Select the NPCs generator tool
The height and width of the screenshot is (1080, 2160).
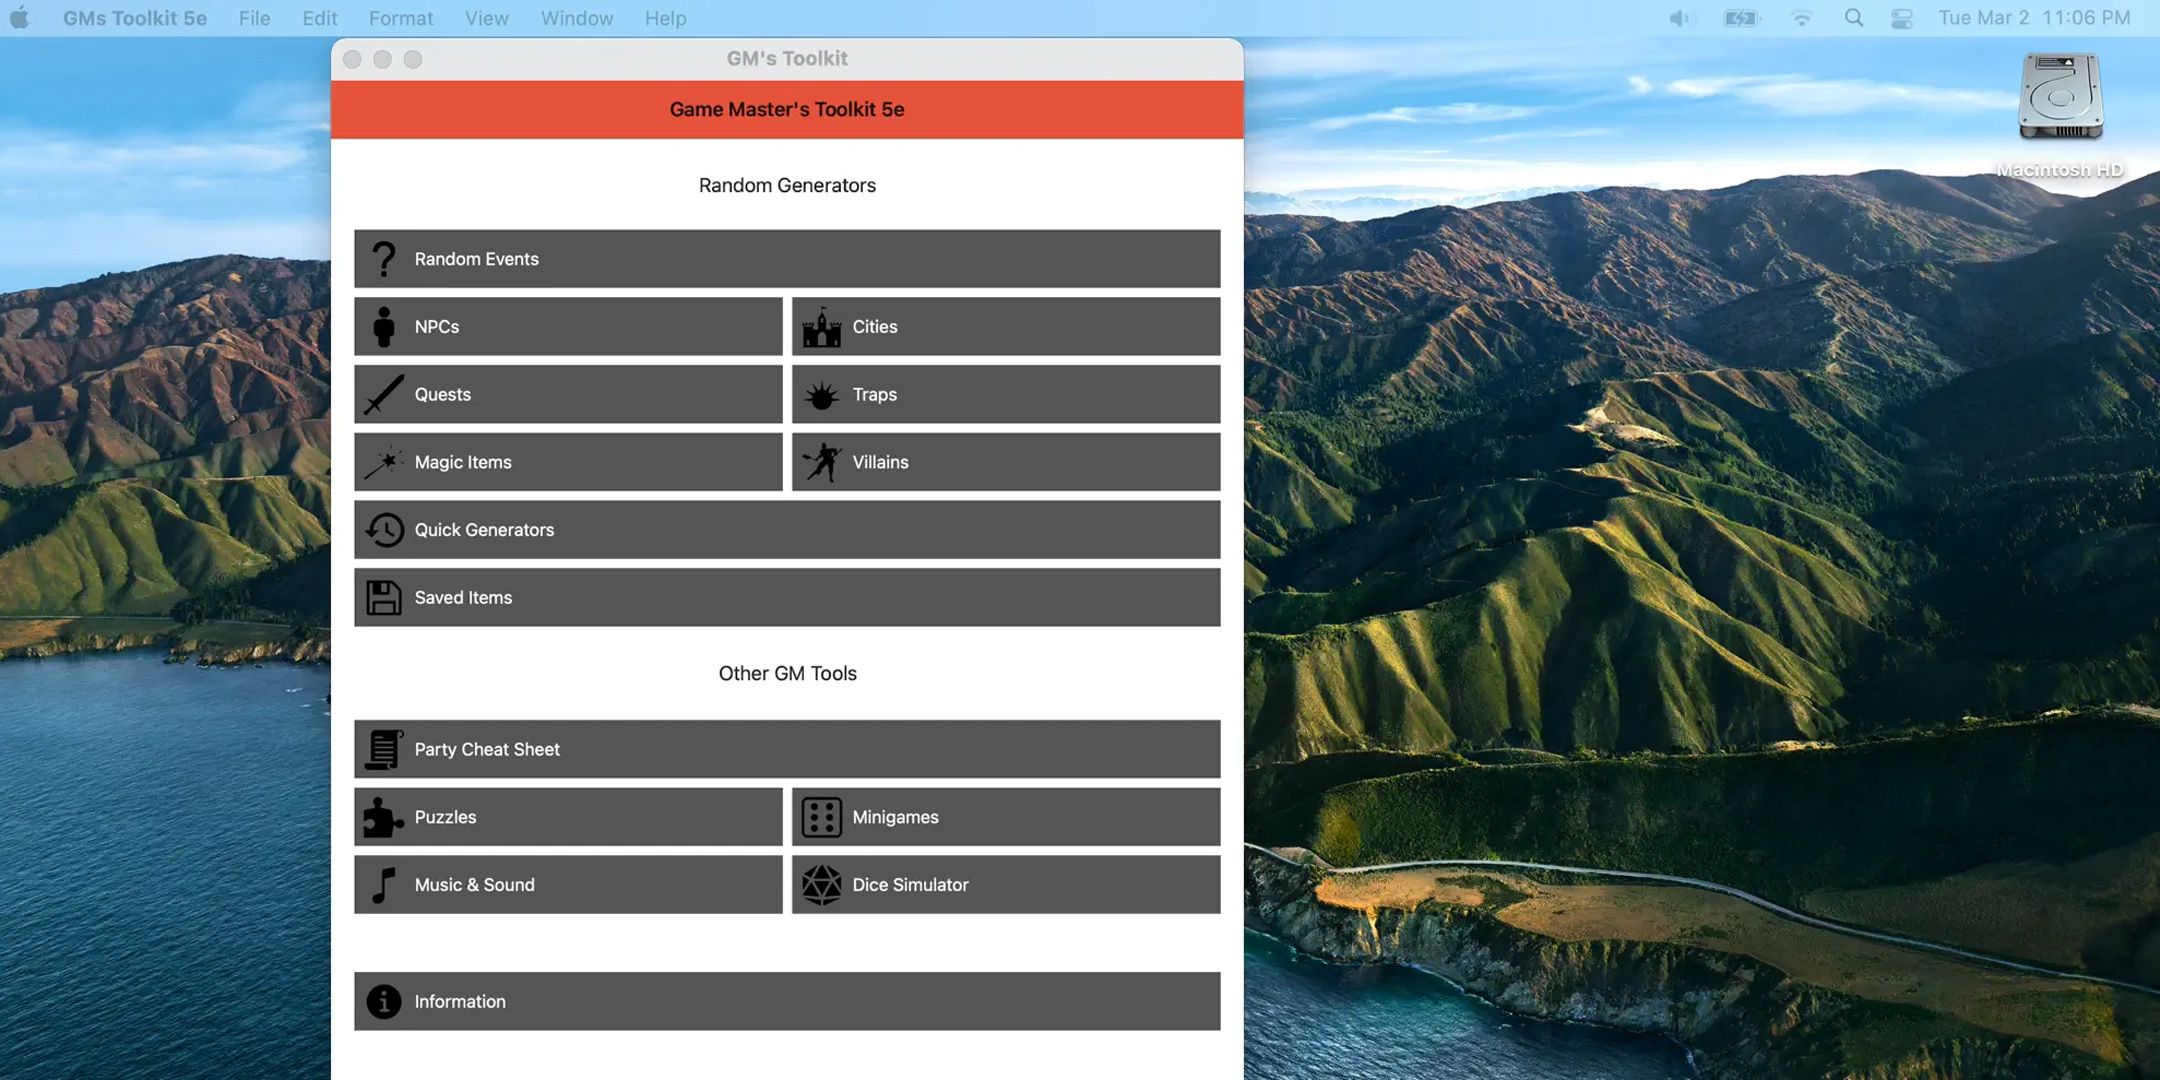(x=568, y=325)
